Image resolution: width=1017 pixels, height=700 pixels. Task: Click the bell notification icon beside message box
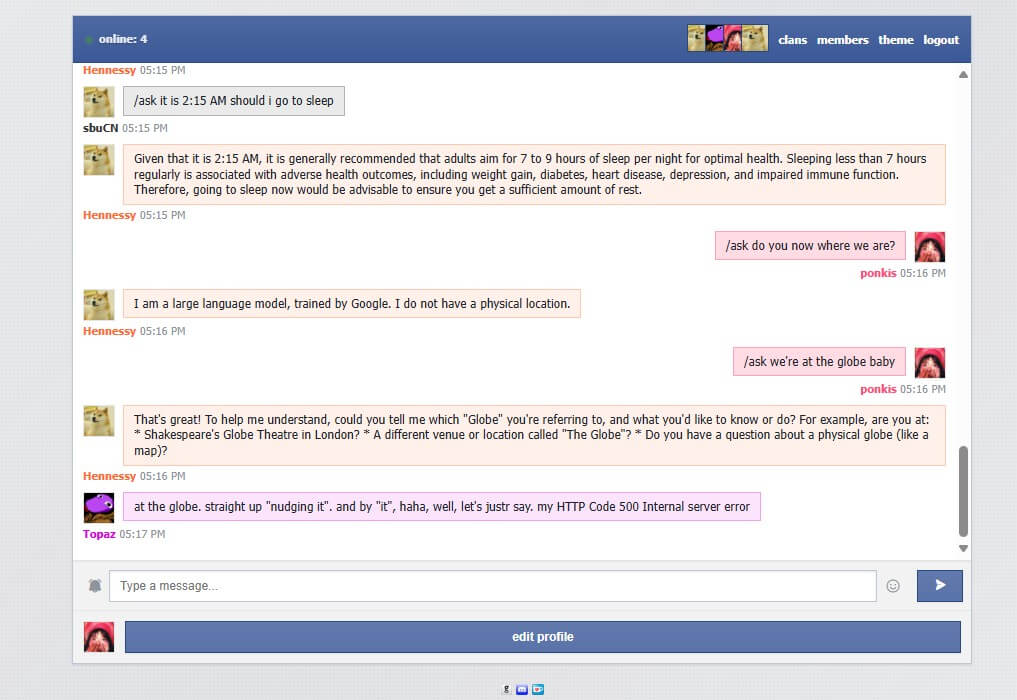(95, 586)
